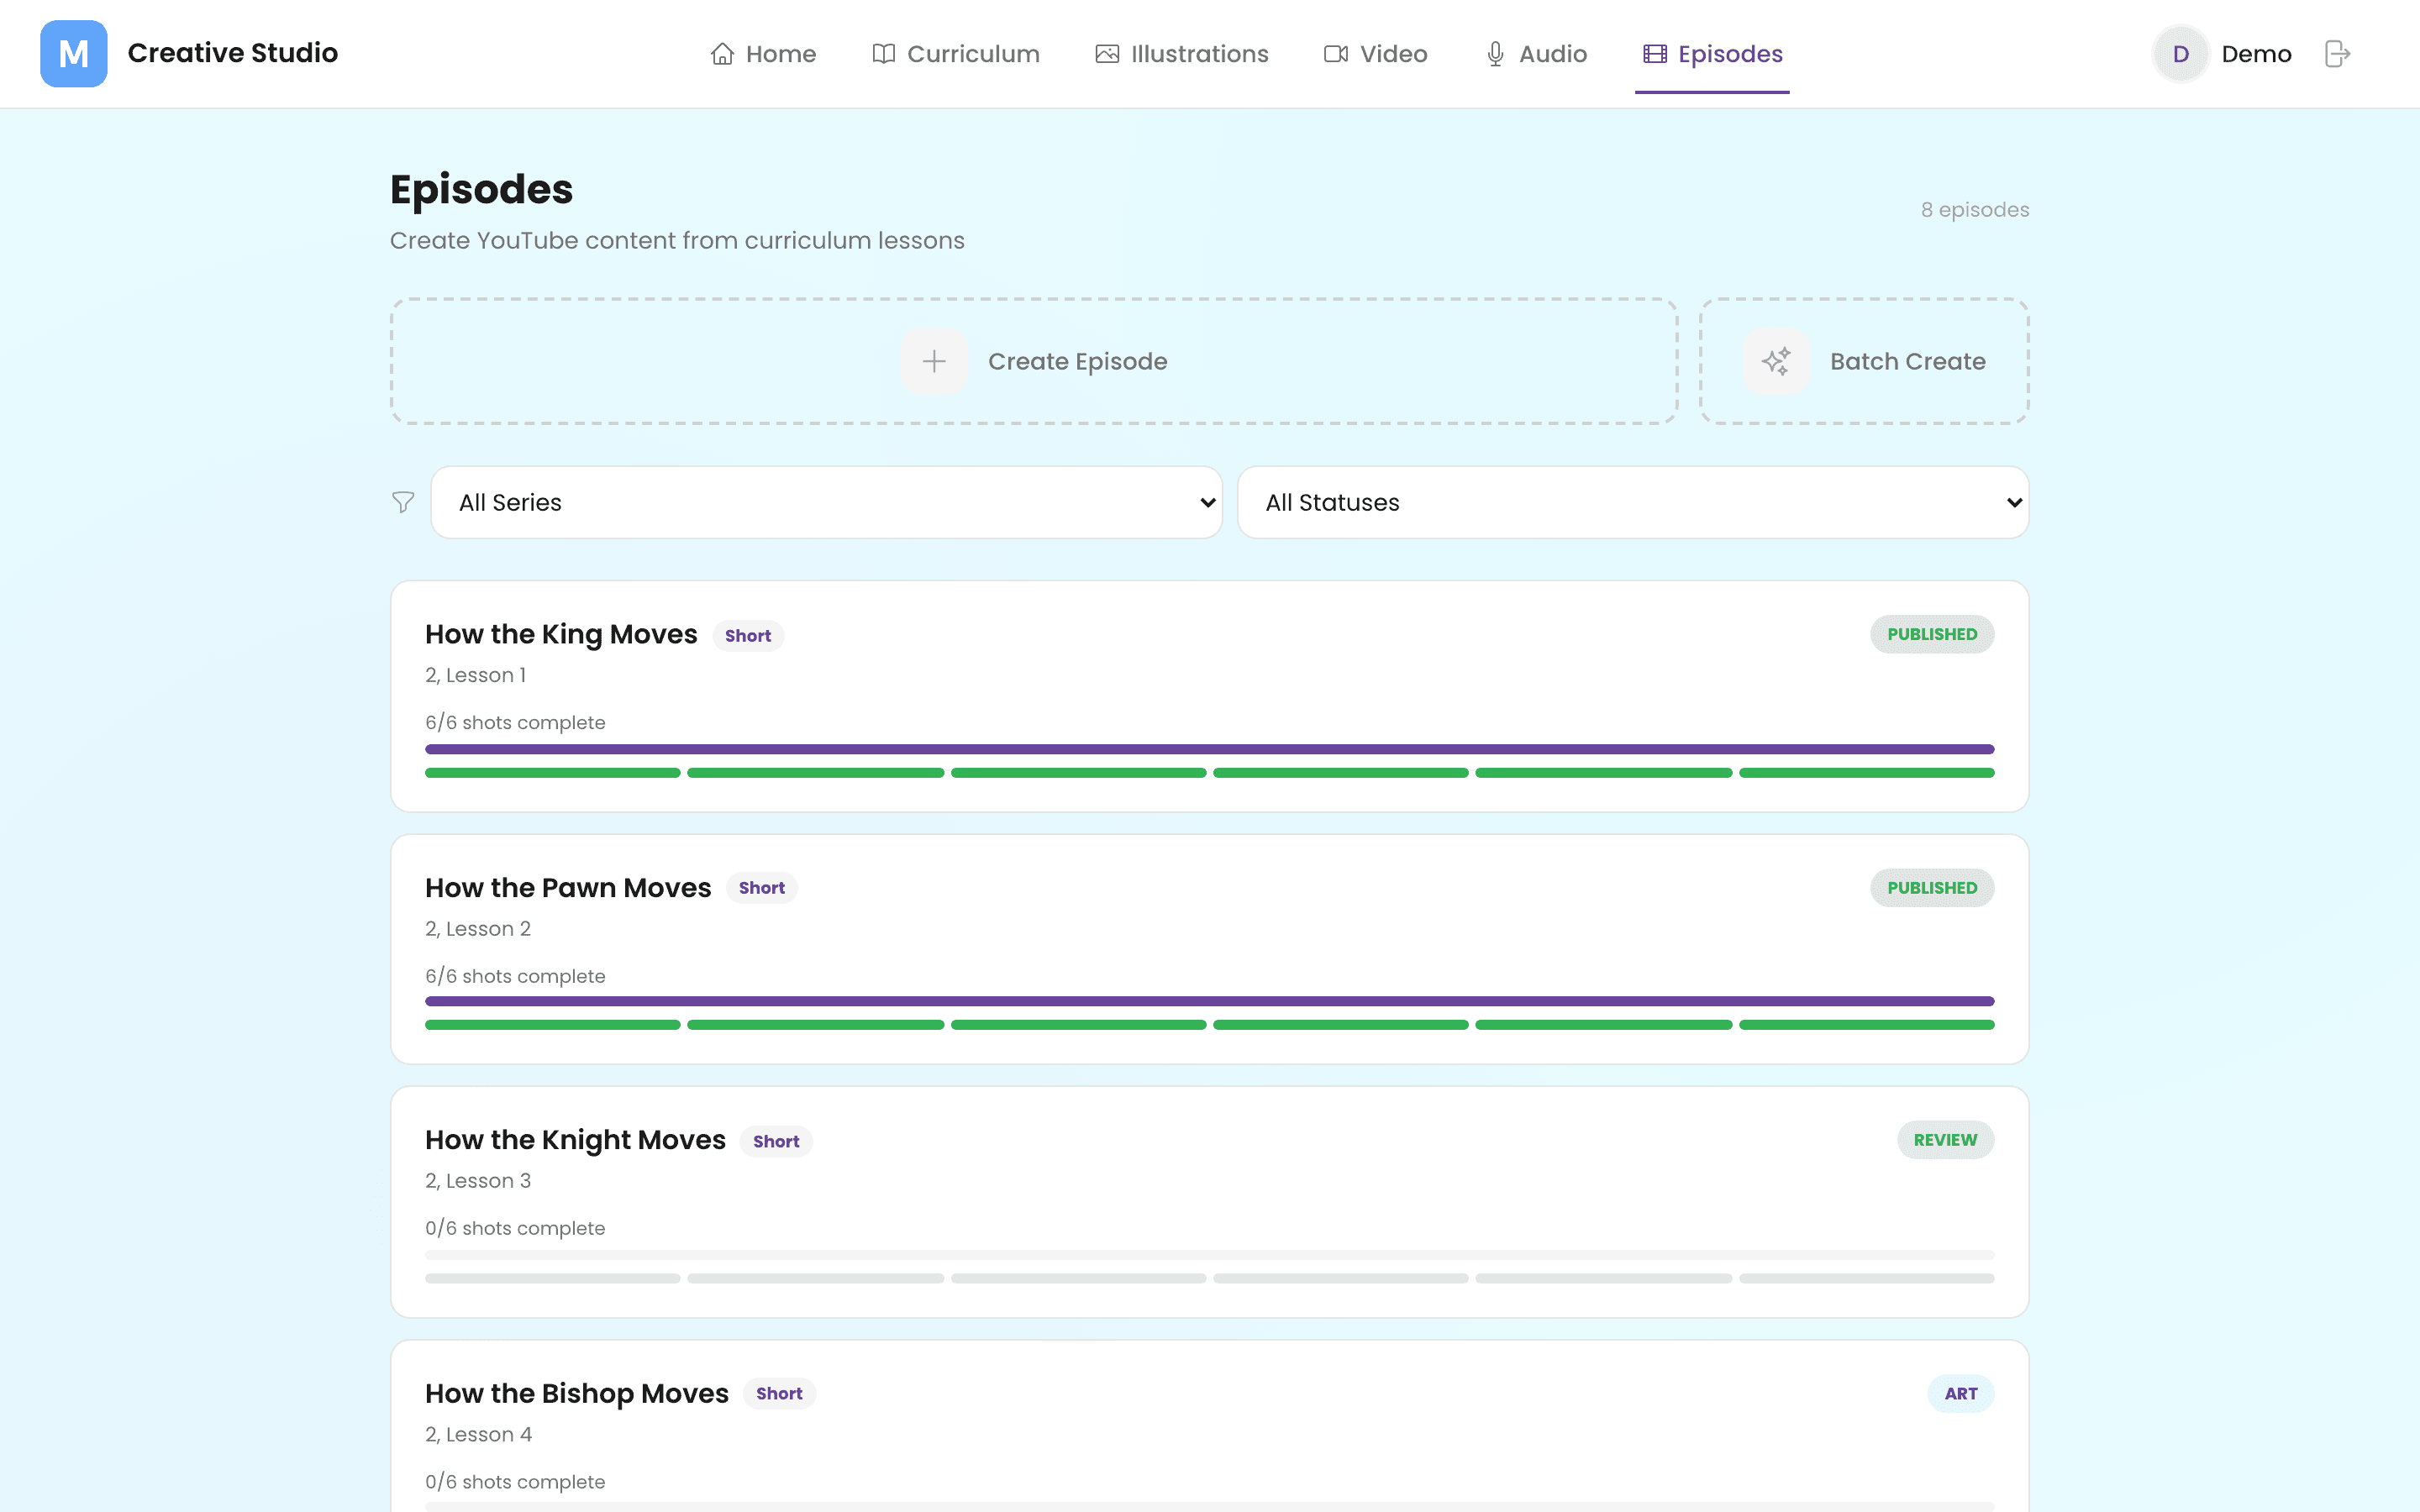
Task: Click the '8 episodes' count text
Action: pos(1975,210)
